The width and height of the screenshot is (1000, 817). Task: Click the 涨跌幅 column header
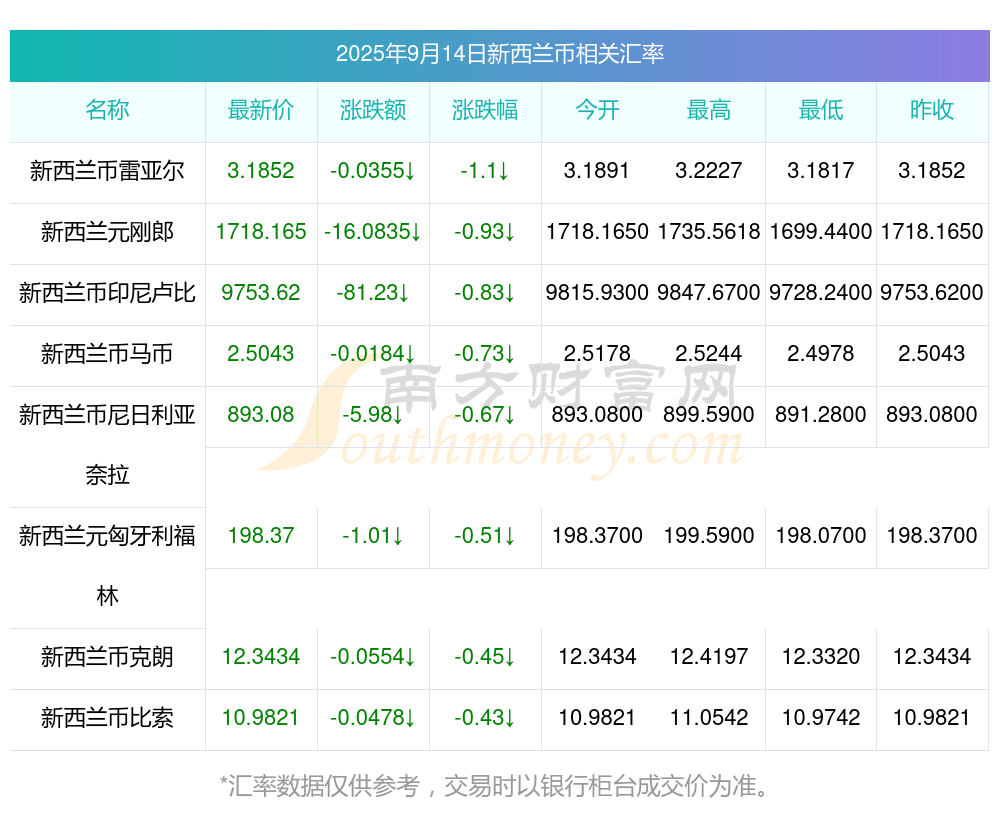coord(485,110)
